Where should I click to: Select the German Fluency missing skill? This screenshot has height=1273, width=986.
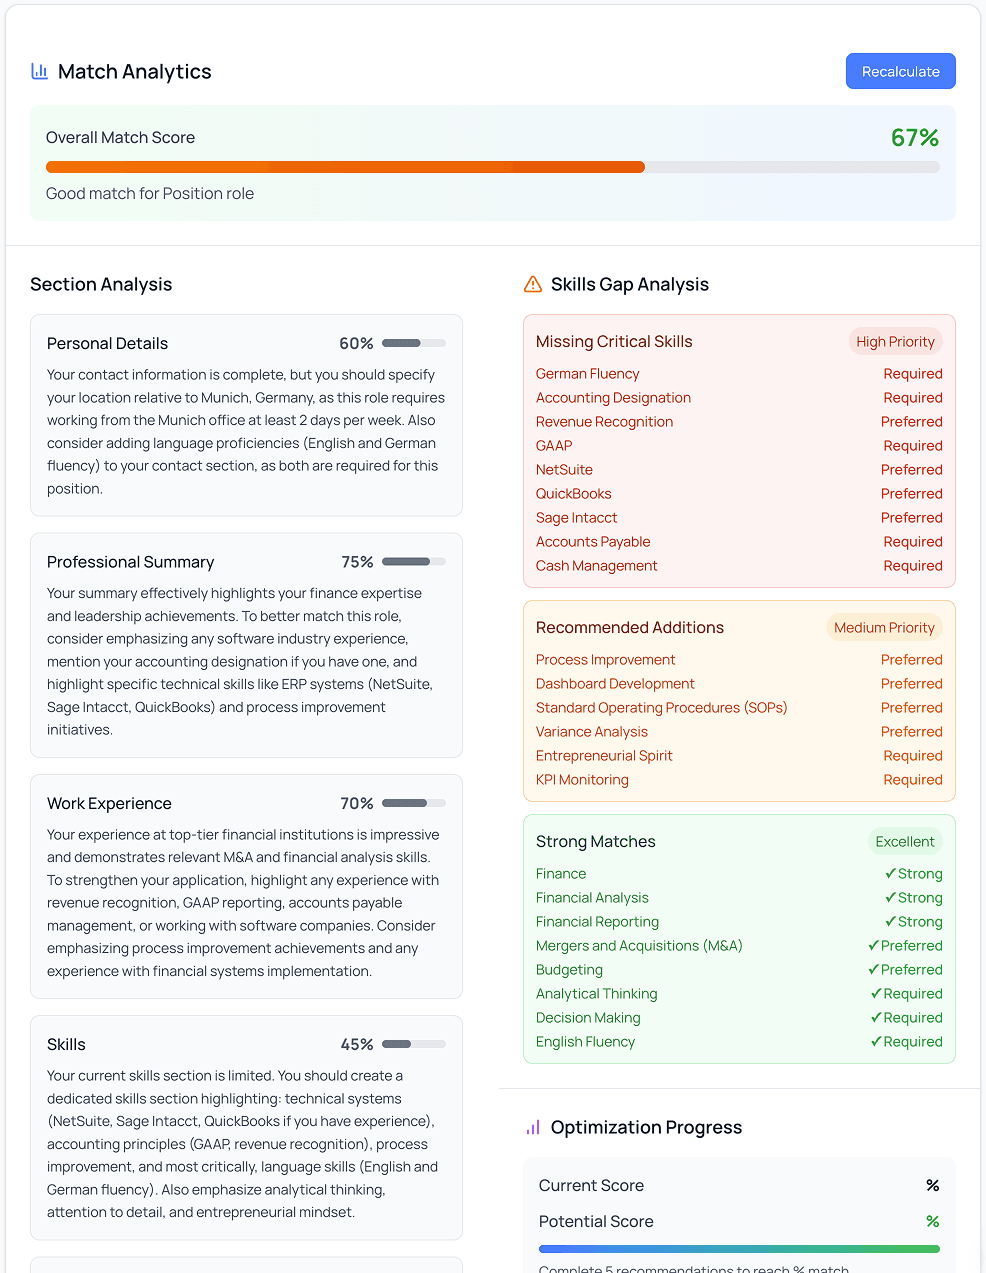coord(587,373)
